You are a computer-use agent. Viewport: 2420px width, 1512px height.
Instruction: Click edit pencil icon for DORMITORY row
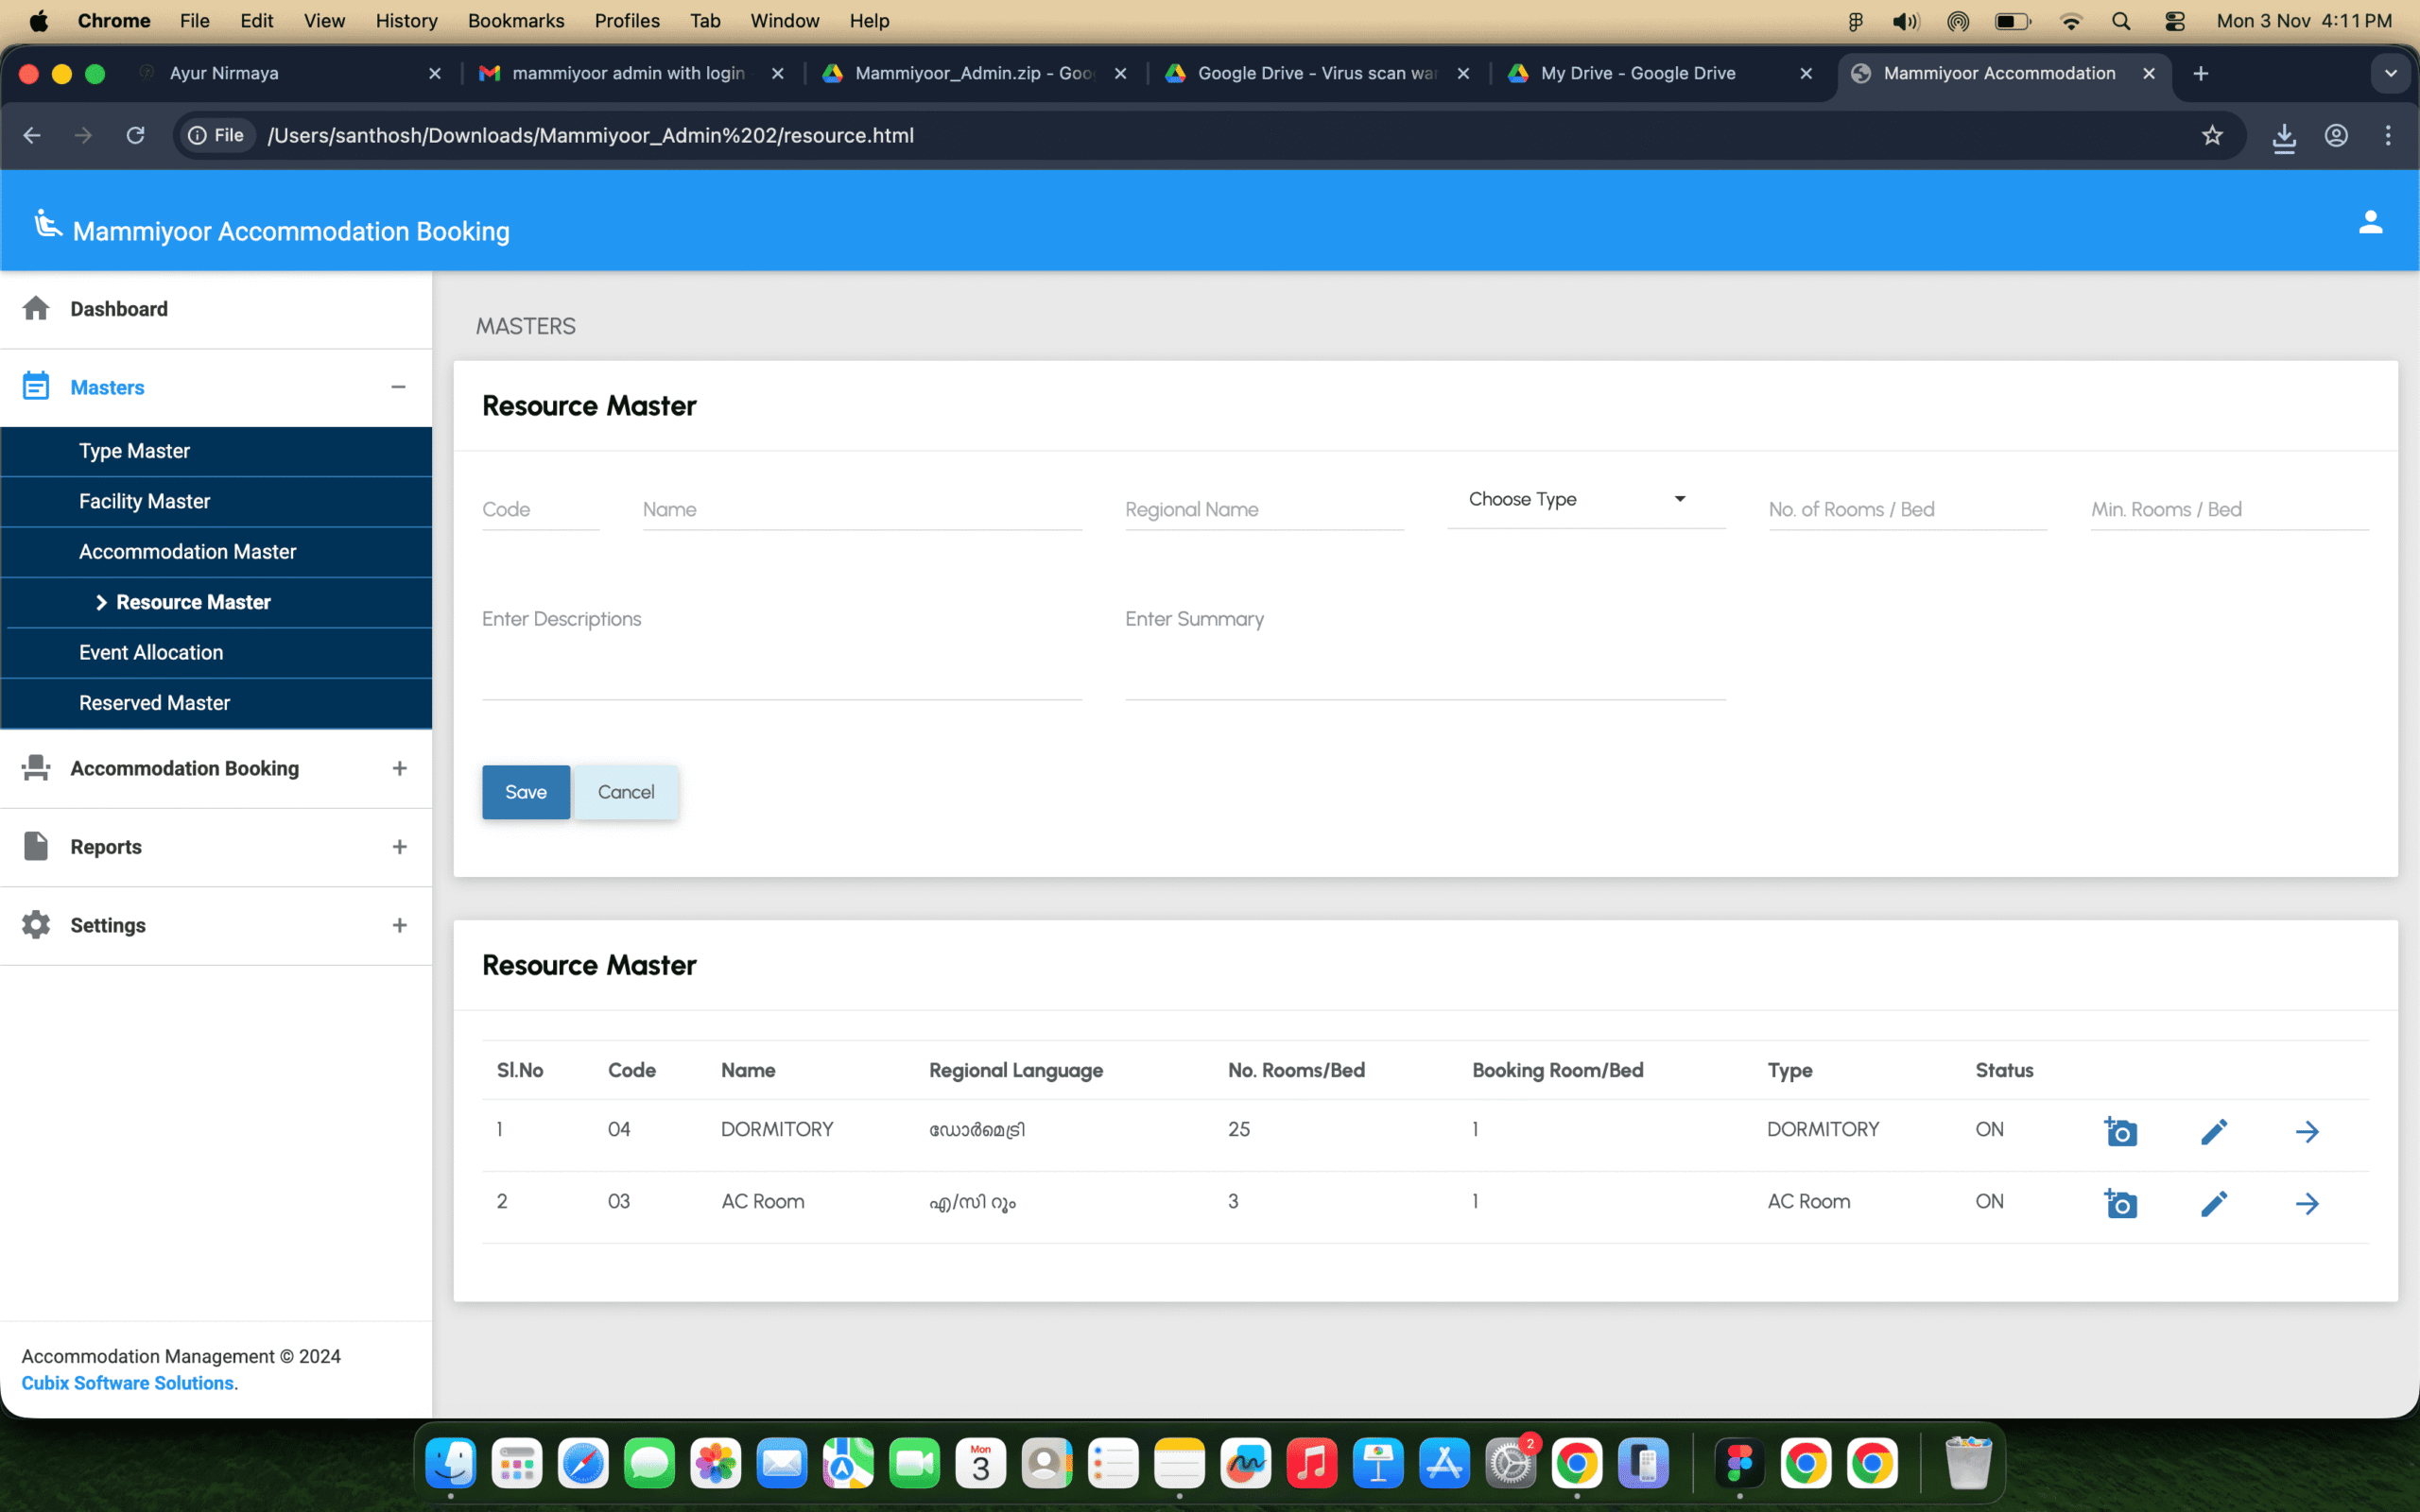tap(2213, 1131)
